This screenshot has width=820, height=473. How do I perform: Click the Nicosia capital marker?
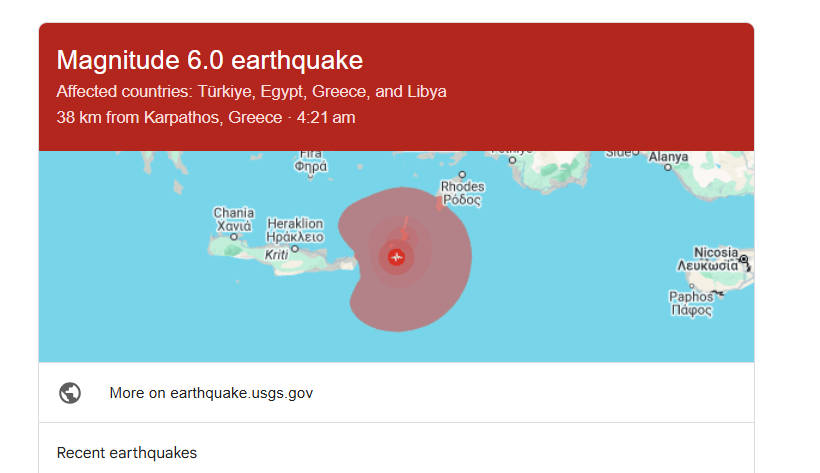click(x=744, y=260)
